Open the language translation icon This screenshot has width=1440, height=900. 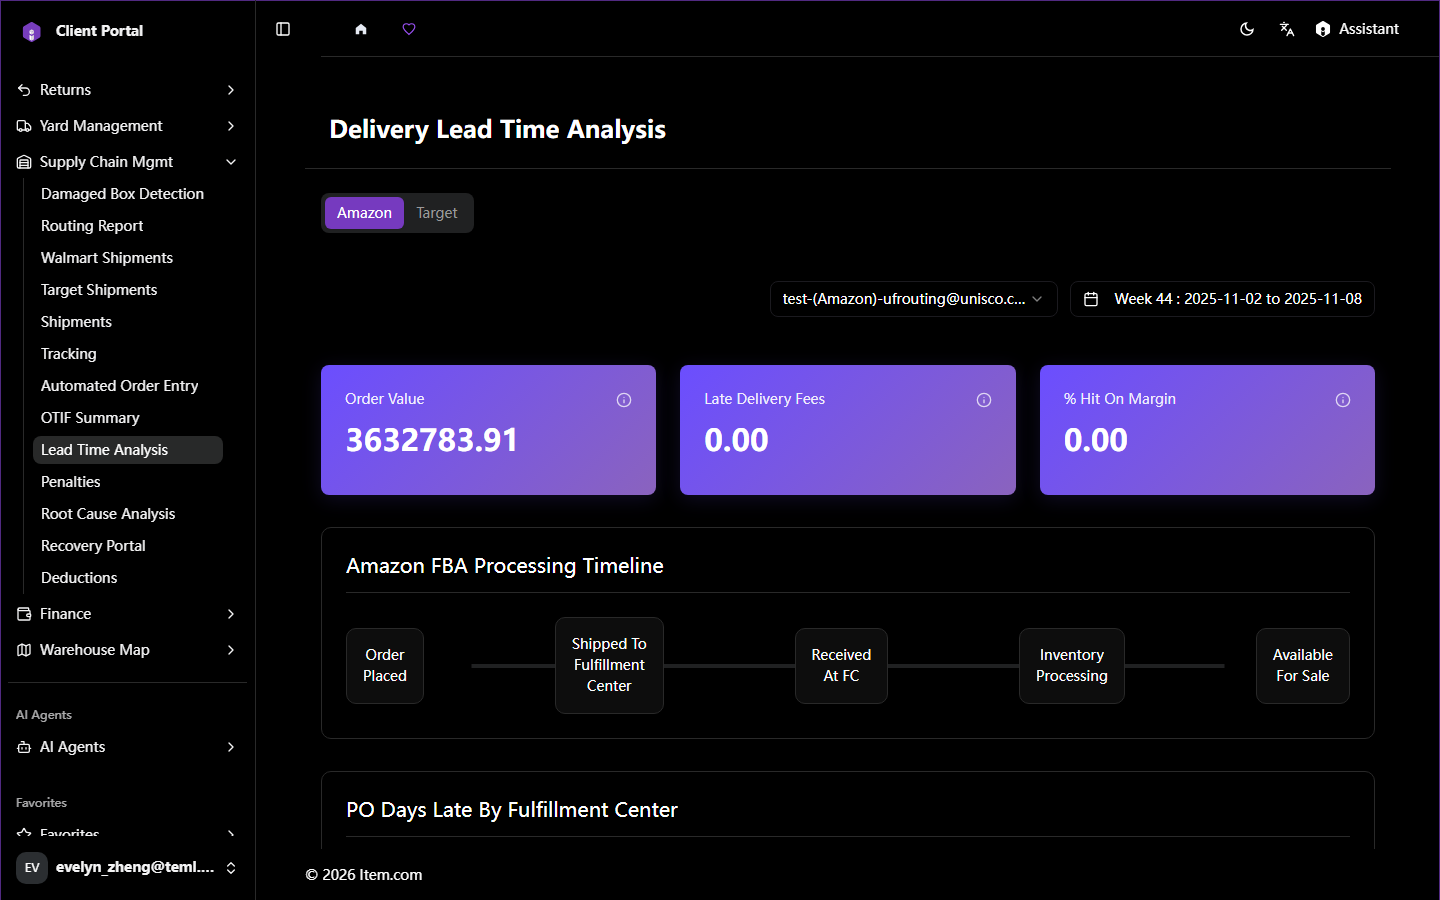pyautogui.click(x=1287, y=29)
